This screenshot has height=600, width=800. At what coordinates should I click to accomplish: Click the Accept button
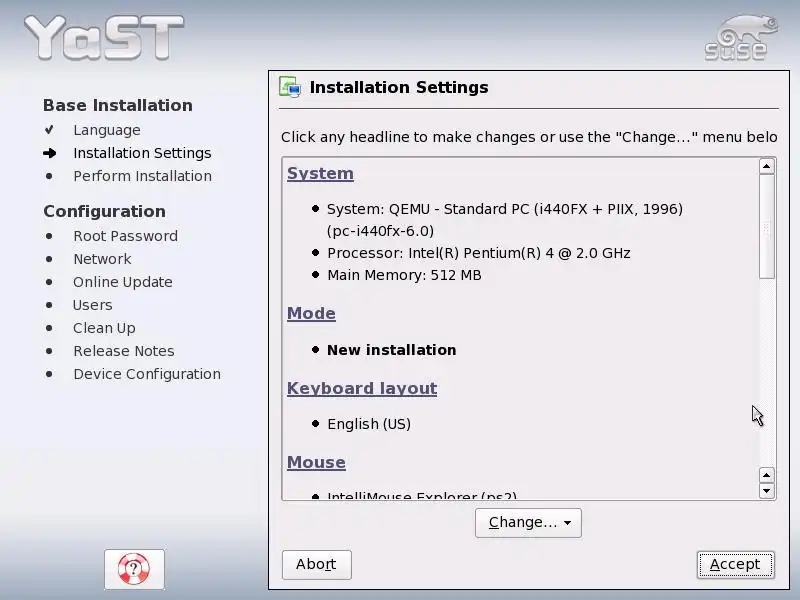(735, 564)
